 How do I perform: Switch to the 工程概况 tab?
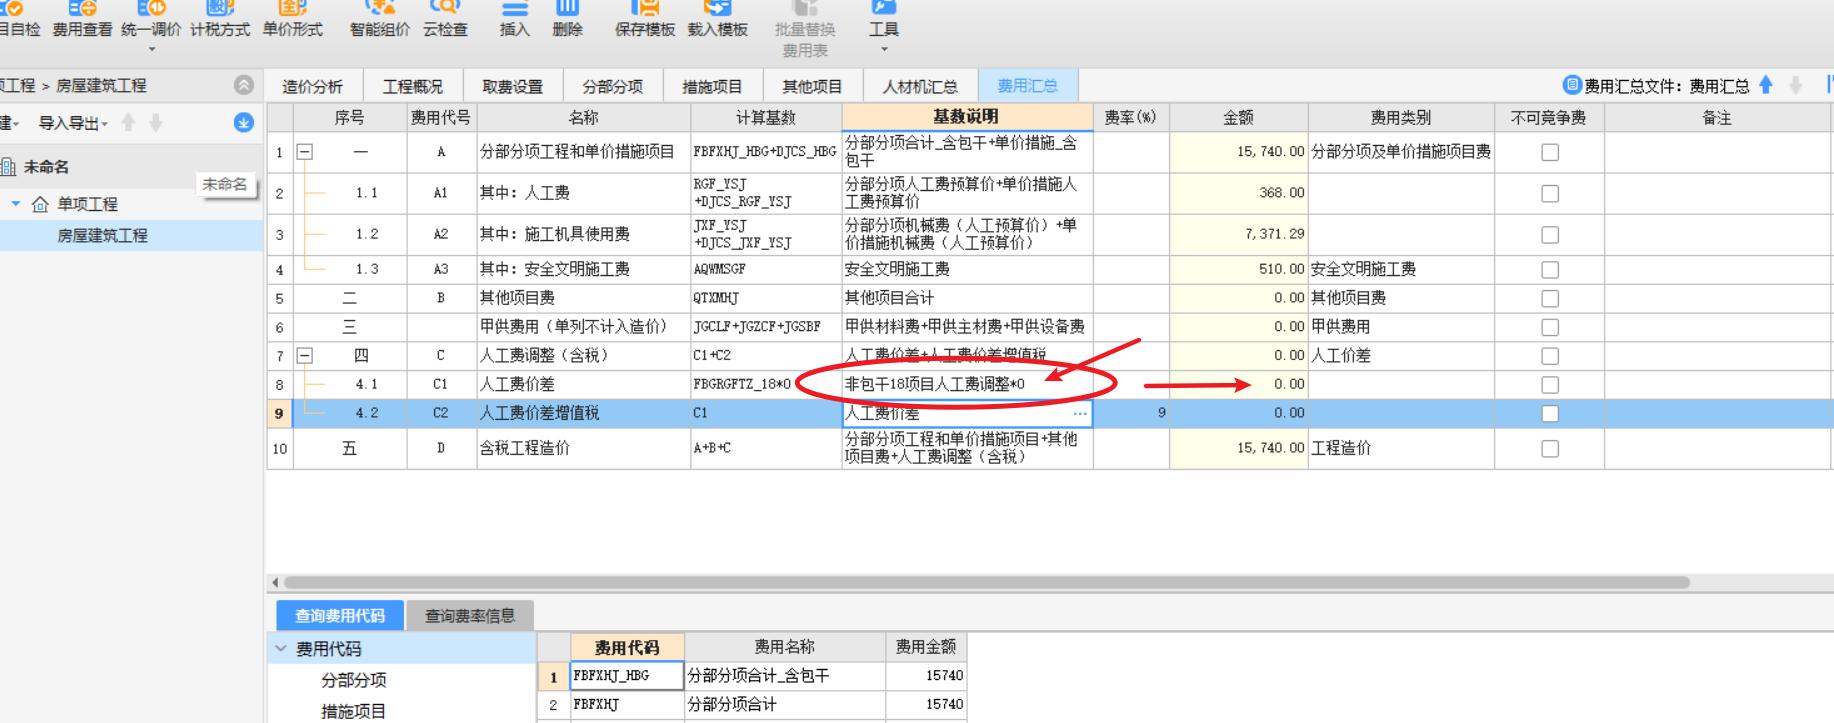[x=412, y=86]
